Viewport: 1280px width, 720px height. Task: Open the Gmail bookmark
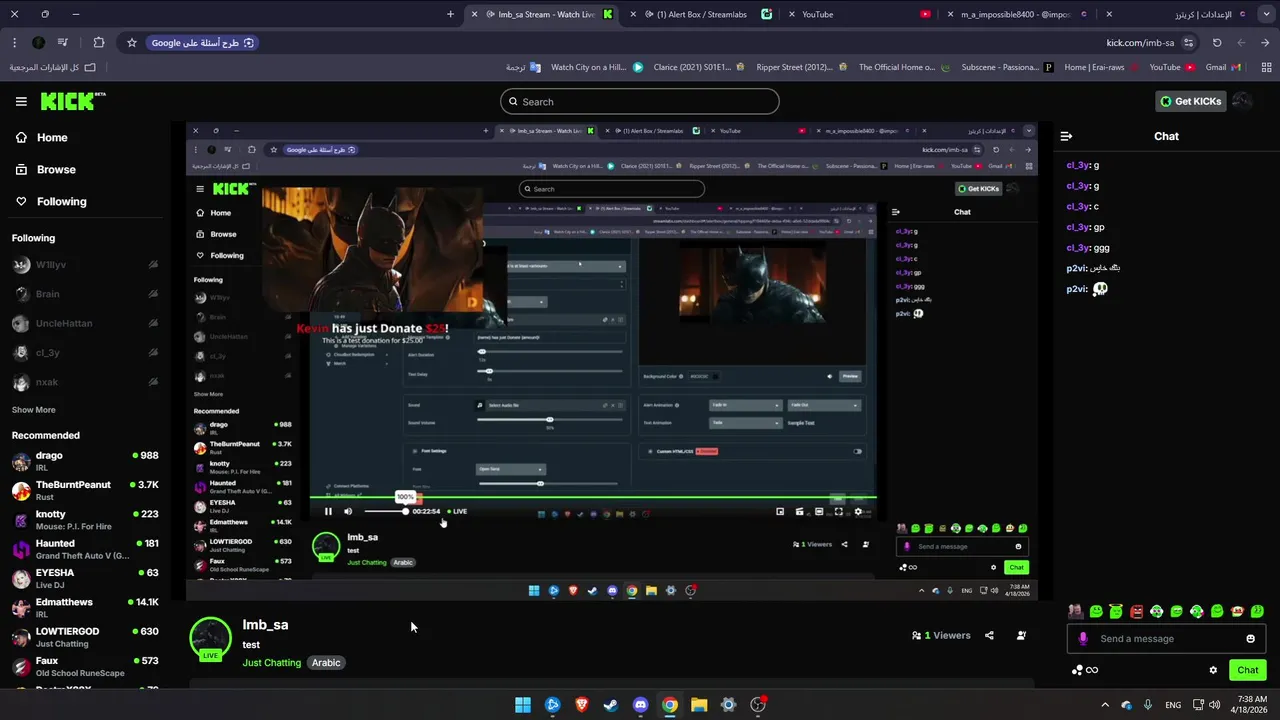tap(1223, 67)
